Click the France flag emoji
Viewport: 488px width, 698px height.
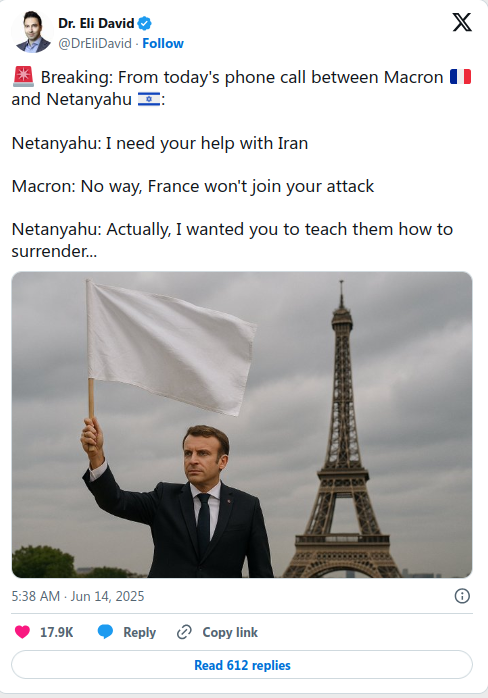pos(460,77)
